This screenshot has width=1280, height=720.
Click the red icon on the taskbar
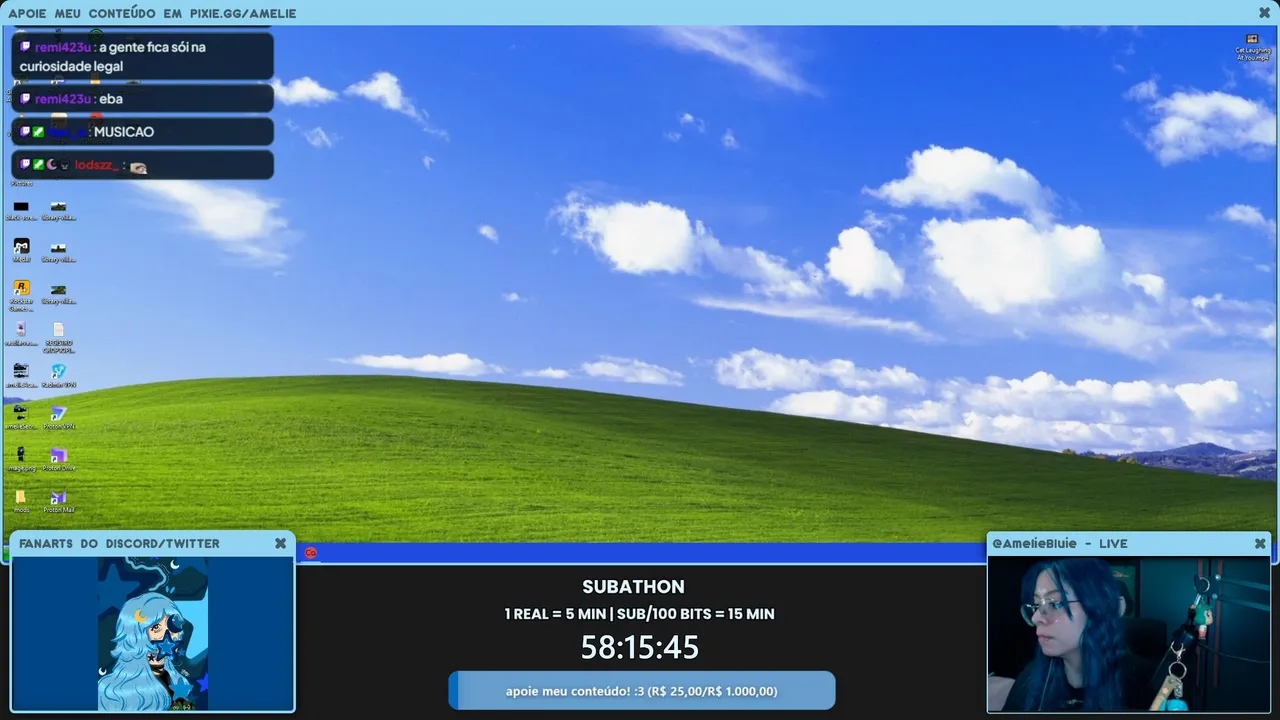(311, 553)
